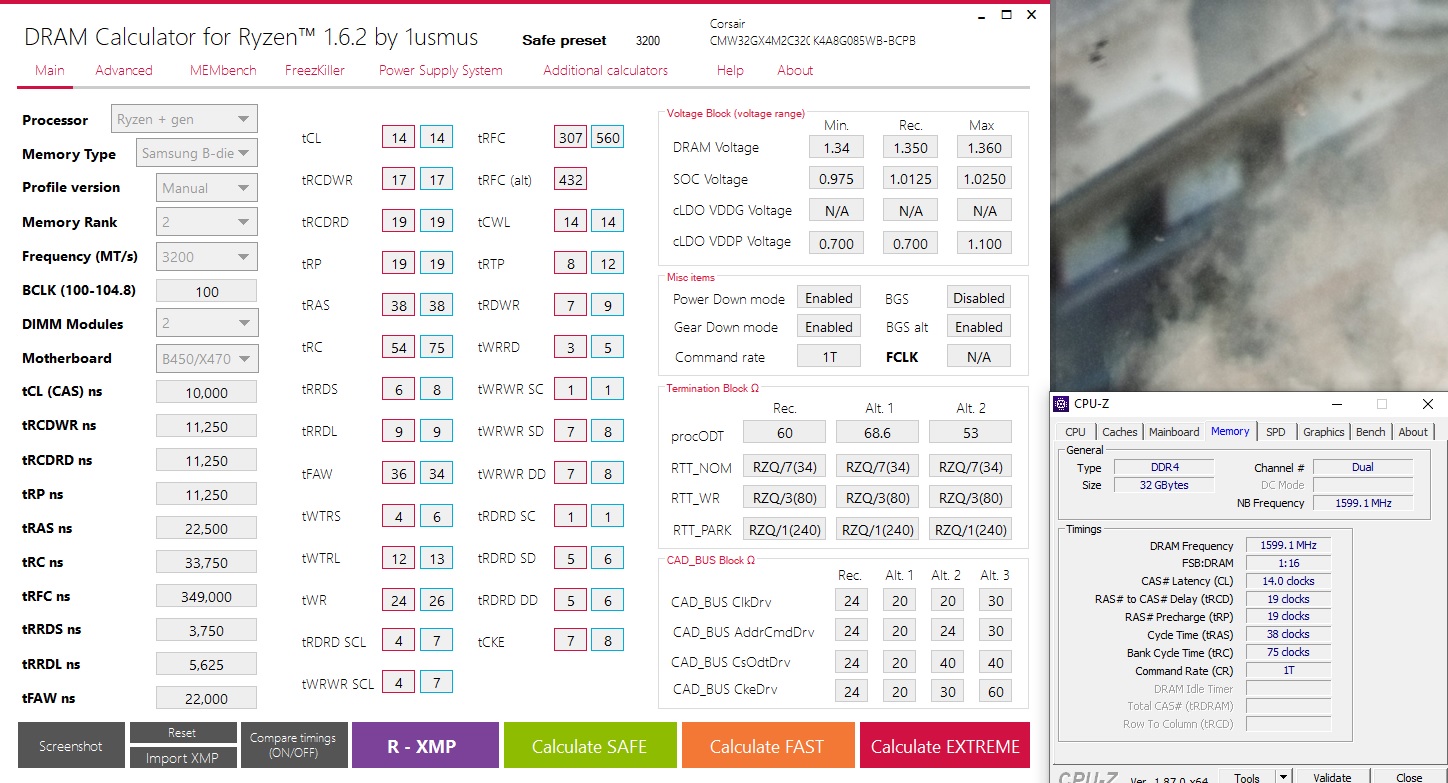Open the Additional calculators tab

[x=605, y=70]
